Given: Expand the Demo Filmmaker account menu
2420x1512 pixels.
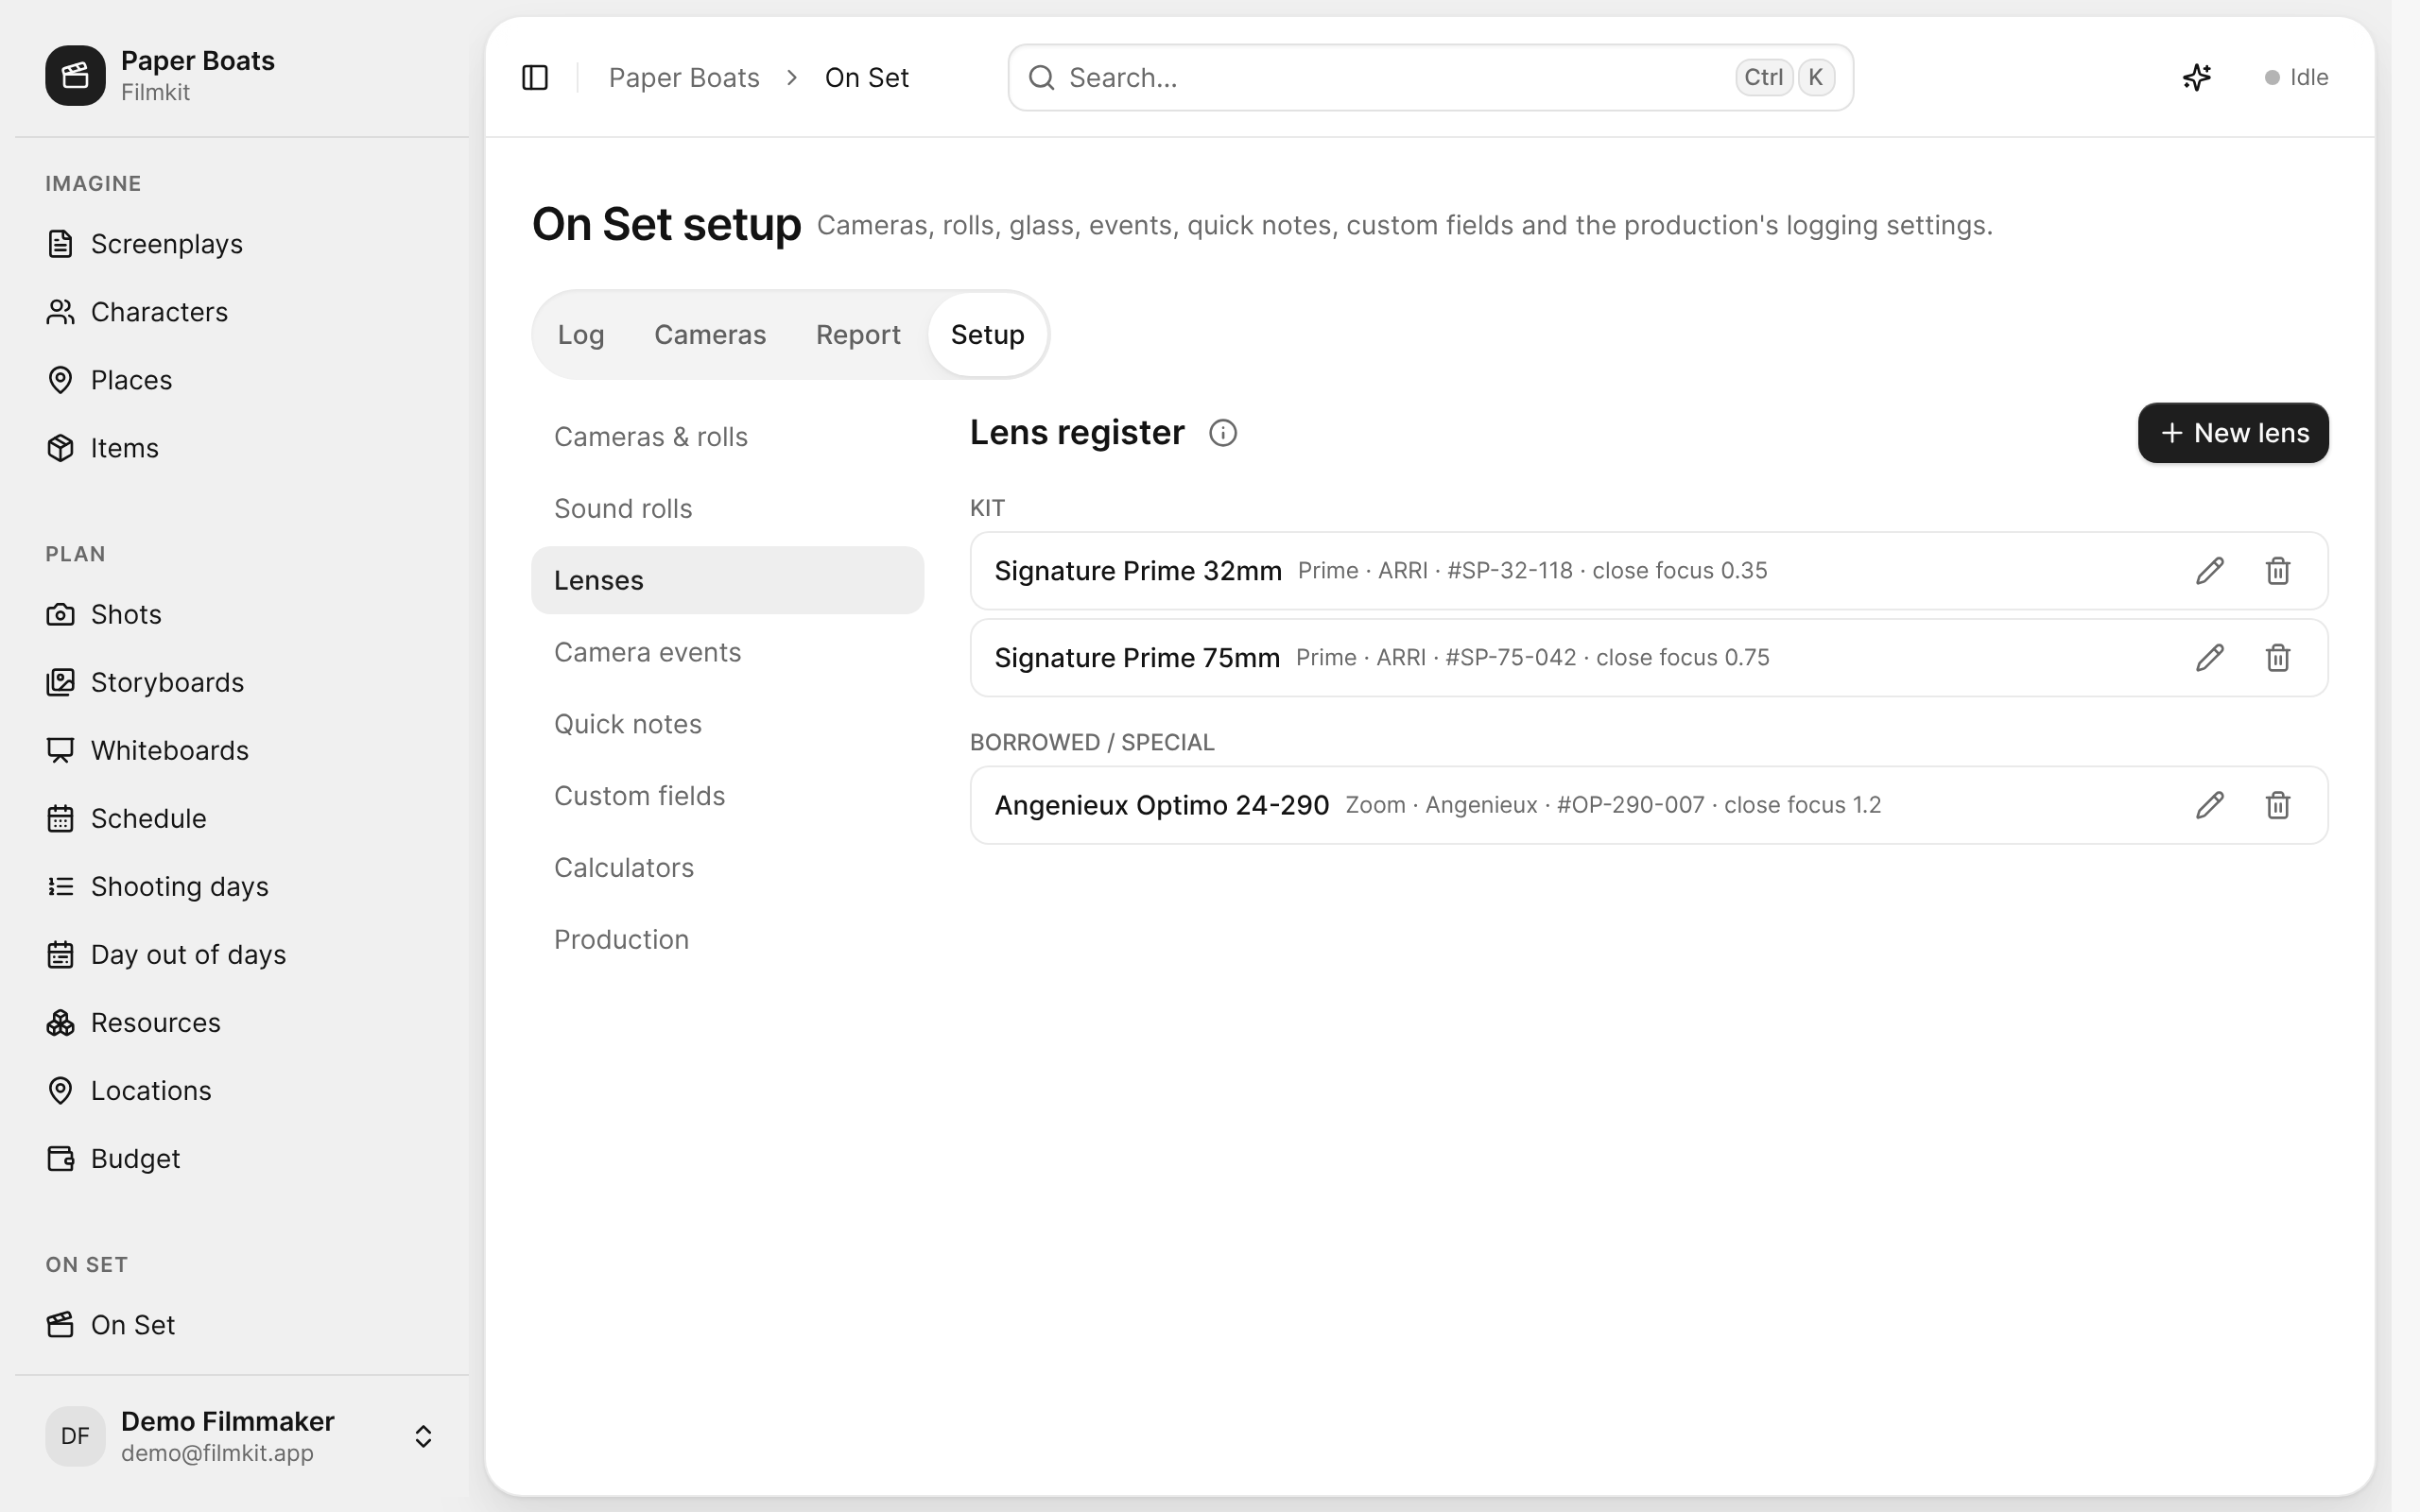Looking at the screenshot, I should (x=242, y=1436).
